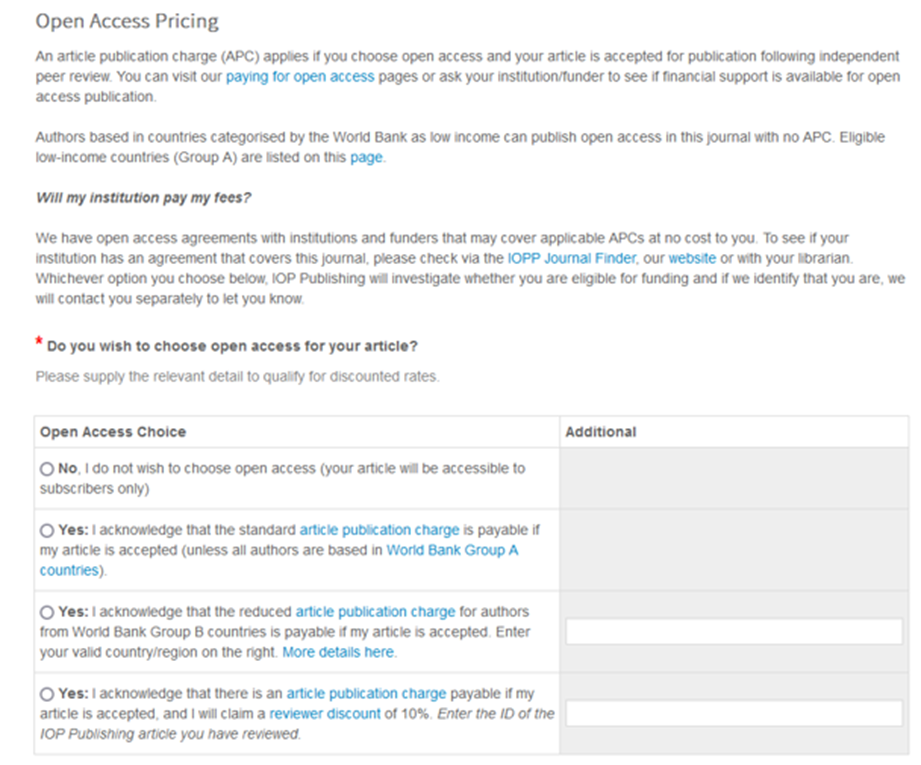The image size is (921, 765).
Task: Click the 'Additional' column header
Action: 601,432
